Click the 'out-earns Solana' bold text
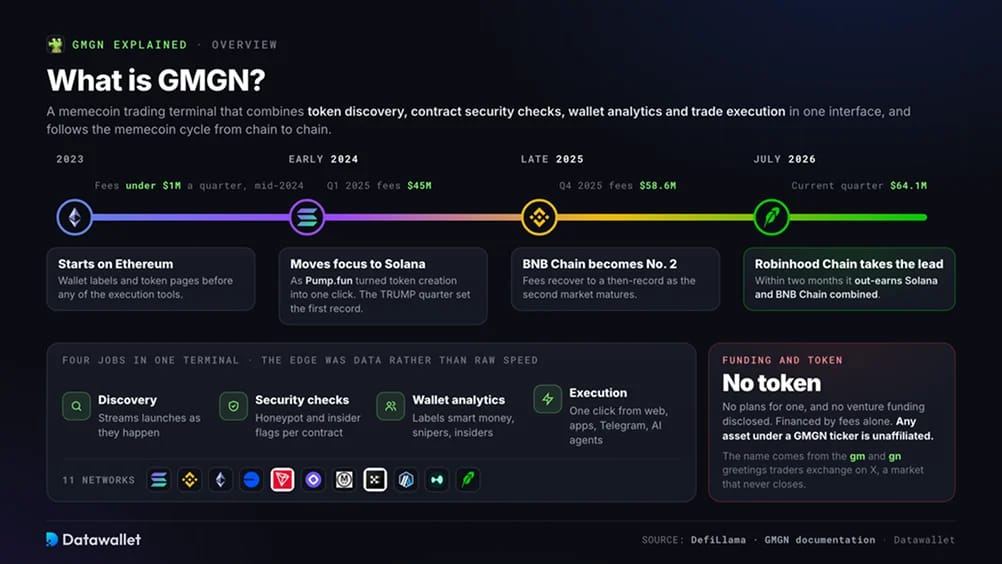 896,281
